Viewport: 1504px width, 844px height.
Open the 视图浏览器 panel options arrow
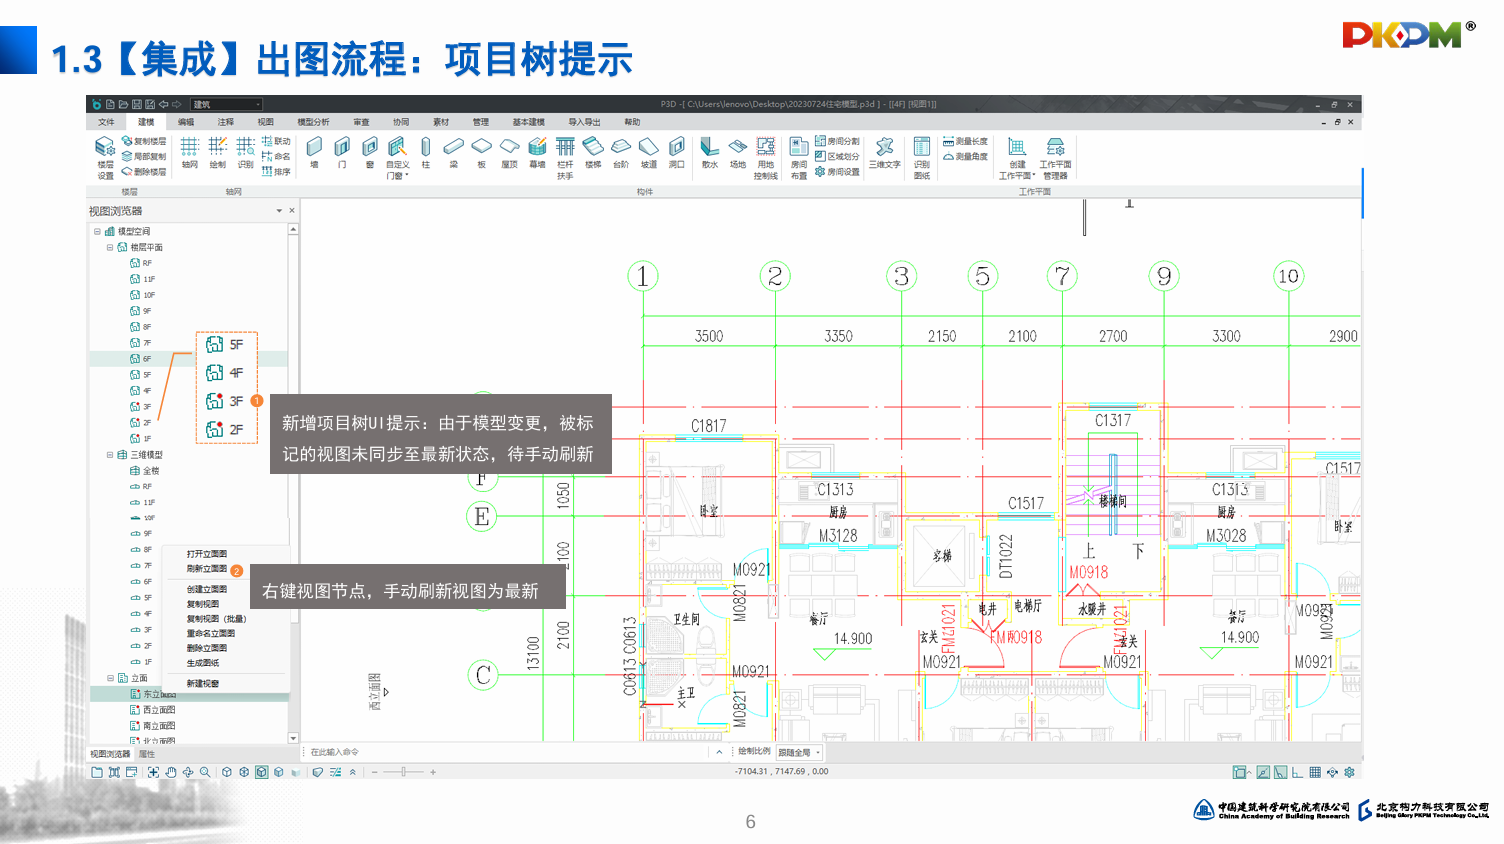click(x=279, y=211)
